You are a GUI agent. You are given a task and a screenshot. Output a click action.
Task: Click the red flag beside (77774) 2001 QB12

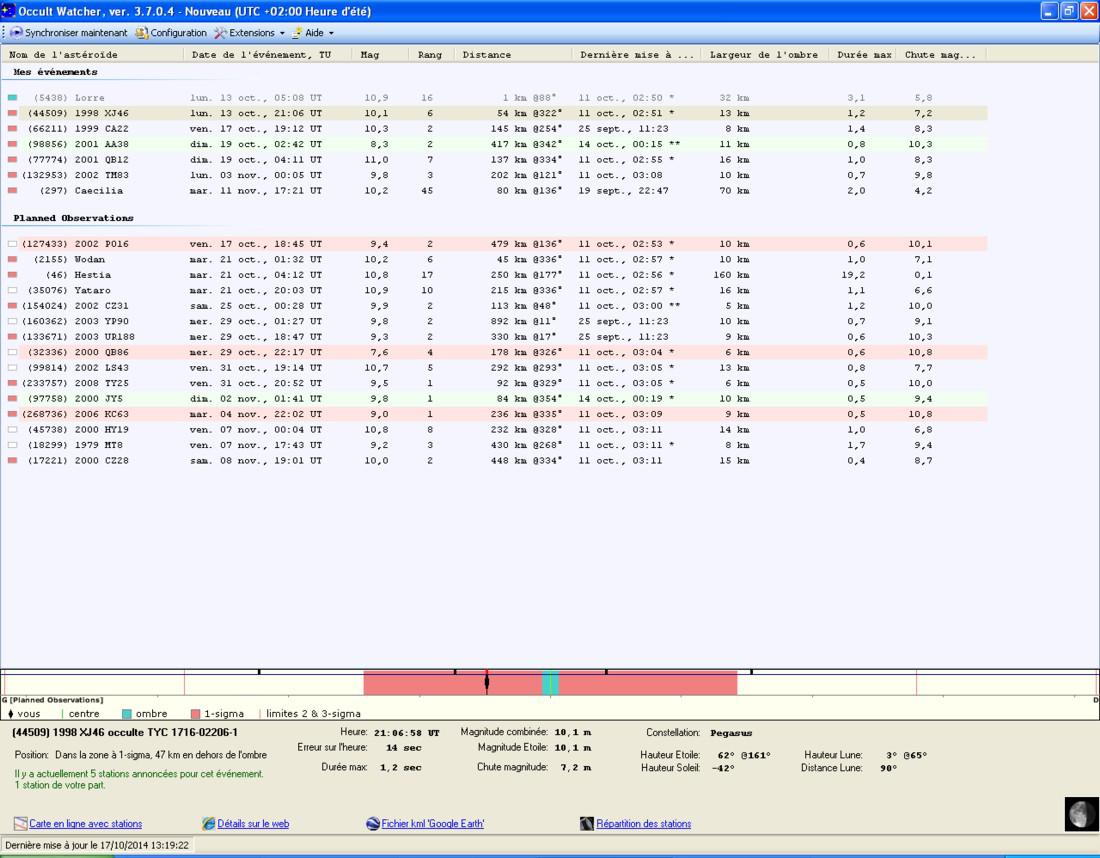[x=13, y=159]
